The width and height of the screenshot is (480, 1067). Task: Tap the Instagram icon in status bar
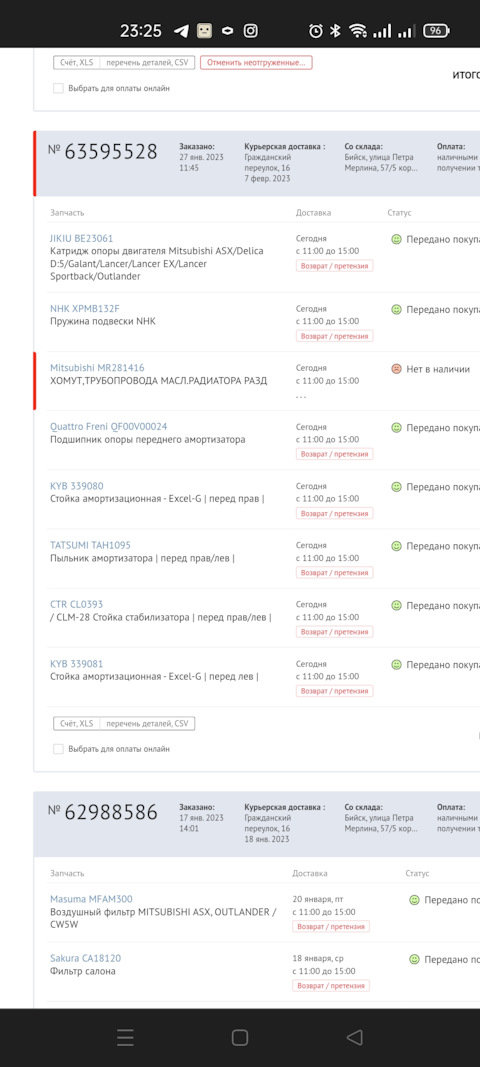point(251,31)
